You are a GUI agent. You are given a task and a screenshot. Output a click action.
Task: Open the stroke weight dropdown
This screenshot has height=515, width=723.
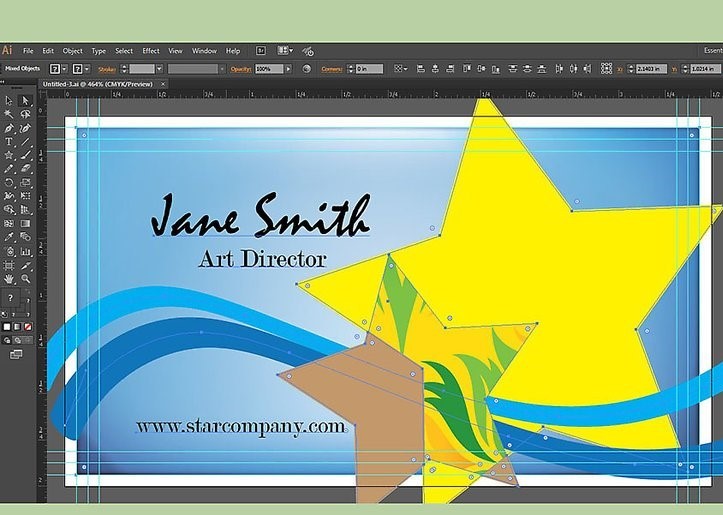pos(159,68)
